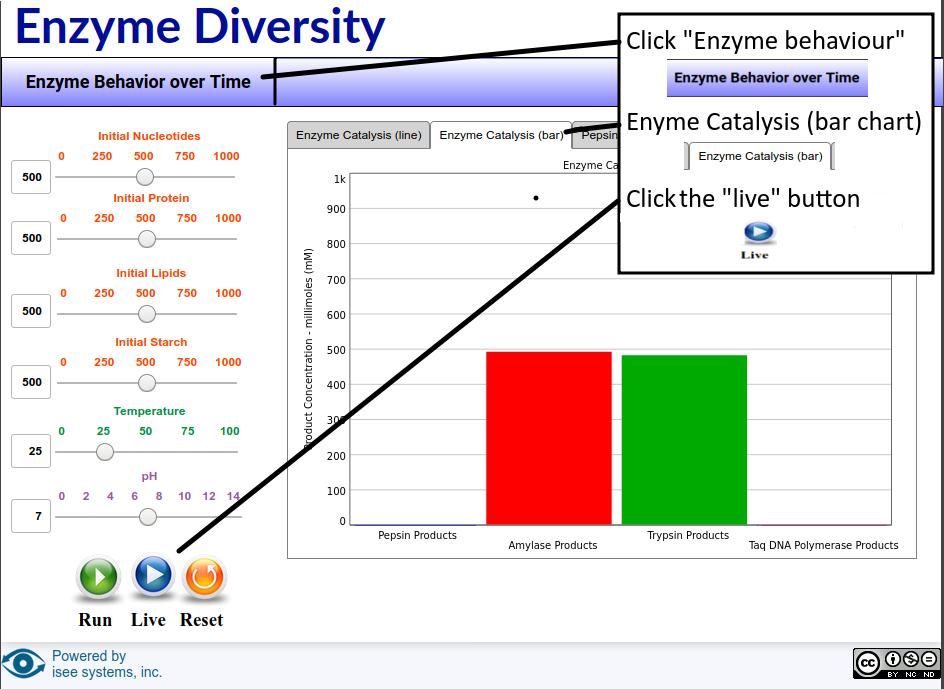Click the red Amylase Products bar

point(548,438)
